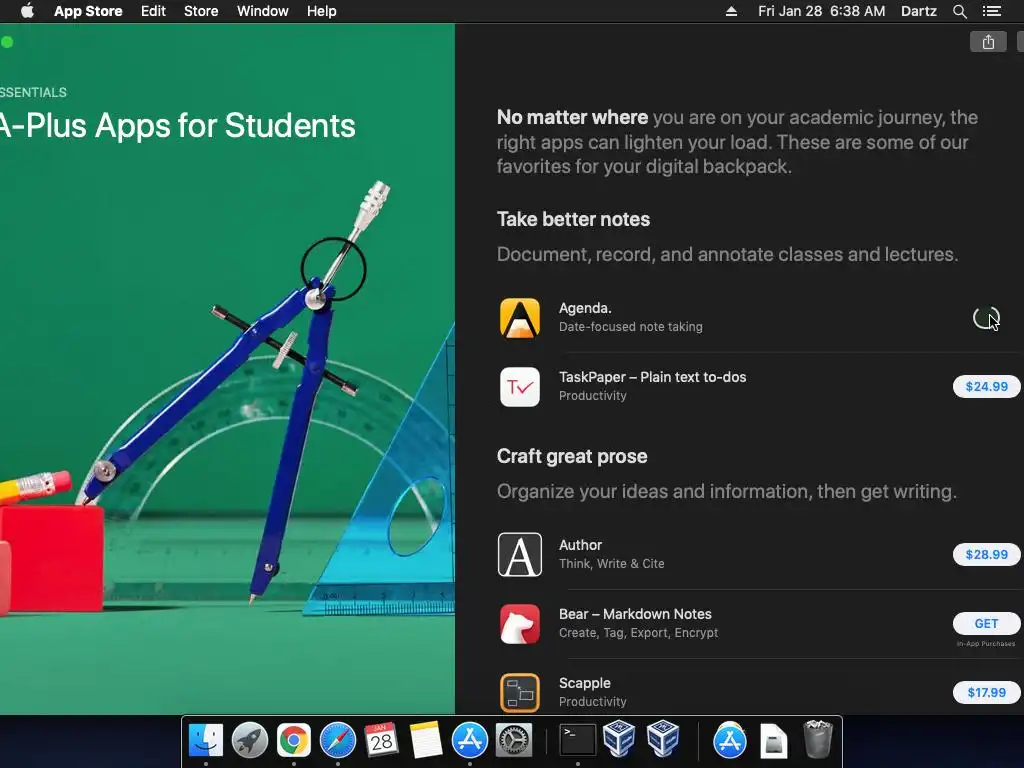Viewport: 1024px width, 768px height.
Task: Click the Agenda download progress spinner
Action: 986,318
